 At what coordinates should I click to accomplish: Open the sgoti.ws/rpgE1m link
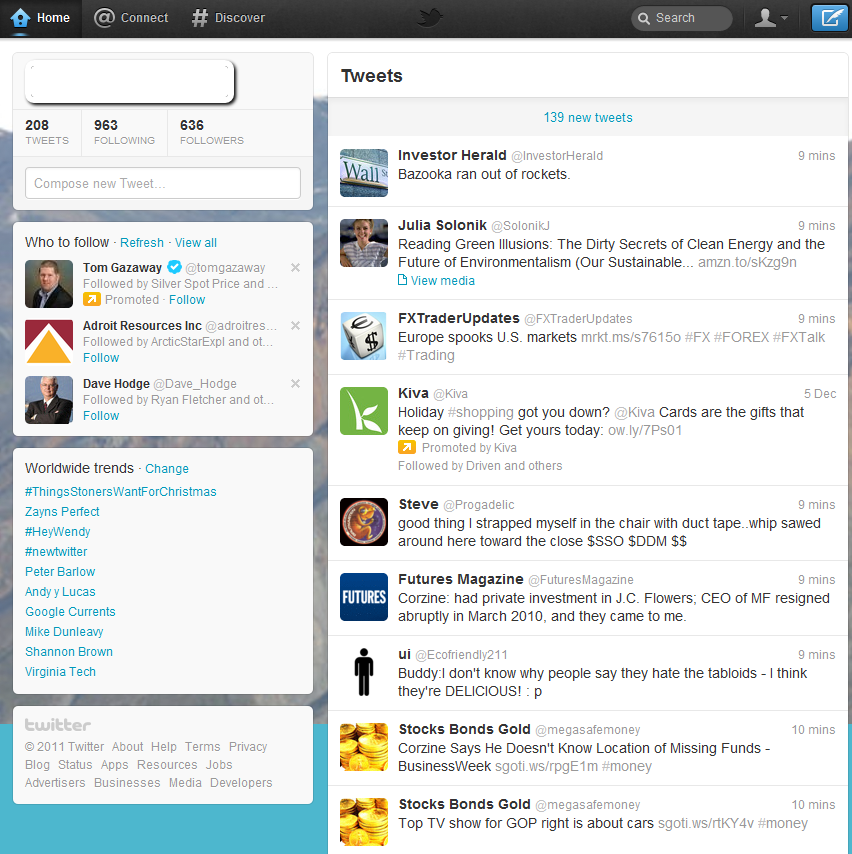(x=546, y=766)
